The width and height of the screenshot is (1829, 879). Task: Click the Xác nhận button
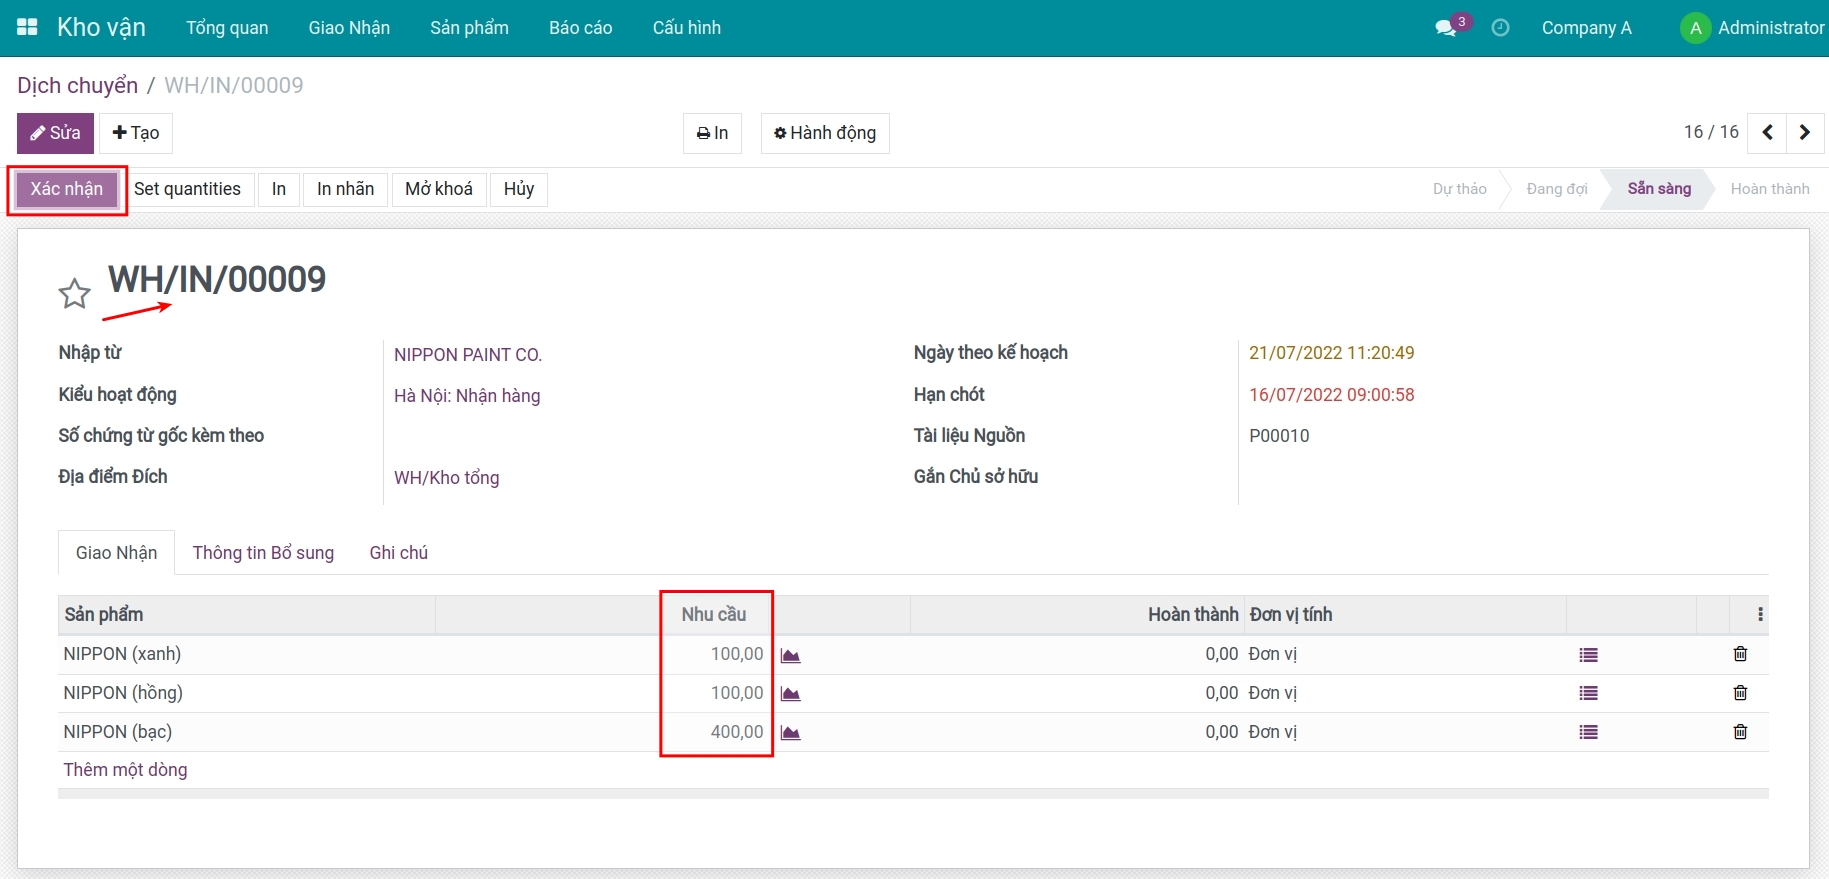(x=67, y=189)
